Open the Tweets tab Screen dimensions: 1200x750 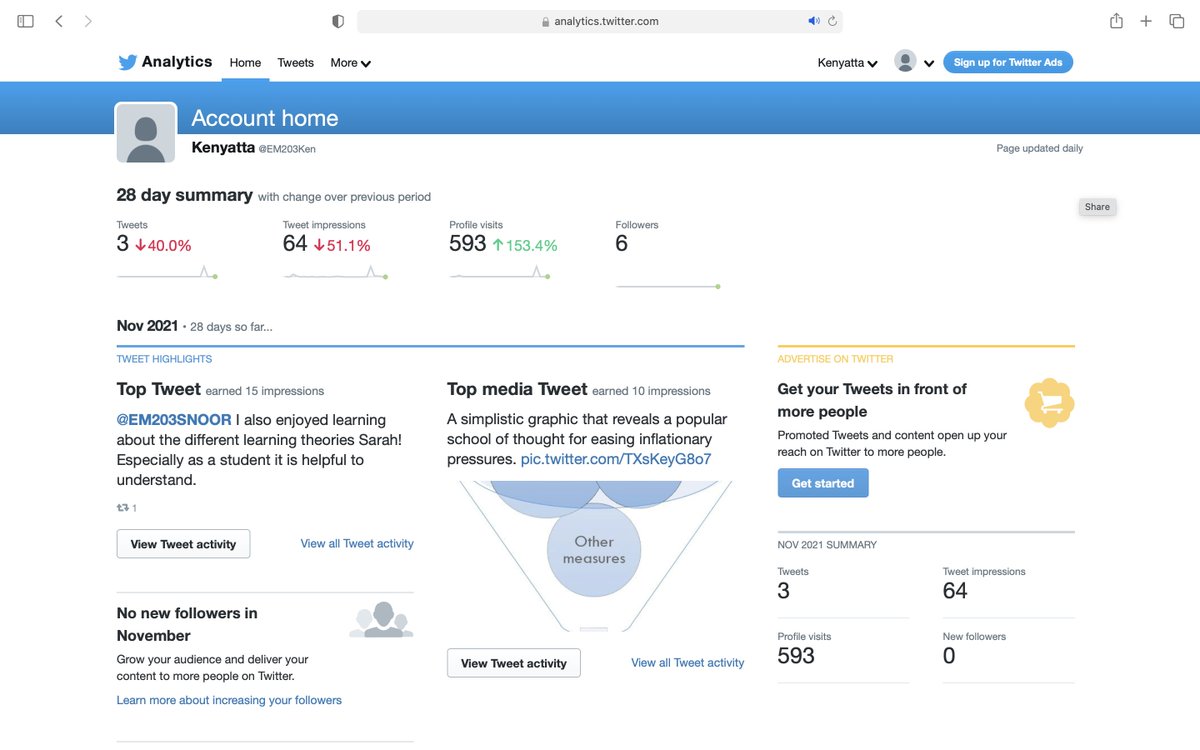tap(296, 62)
